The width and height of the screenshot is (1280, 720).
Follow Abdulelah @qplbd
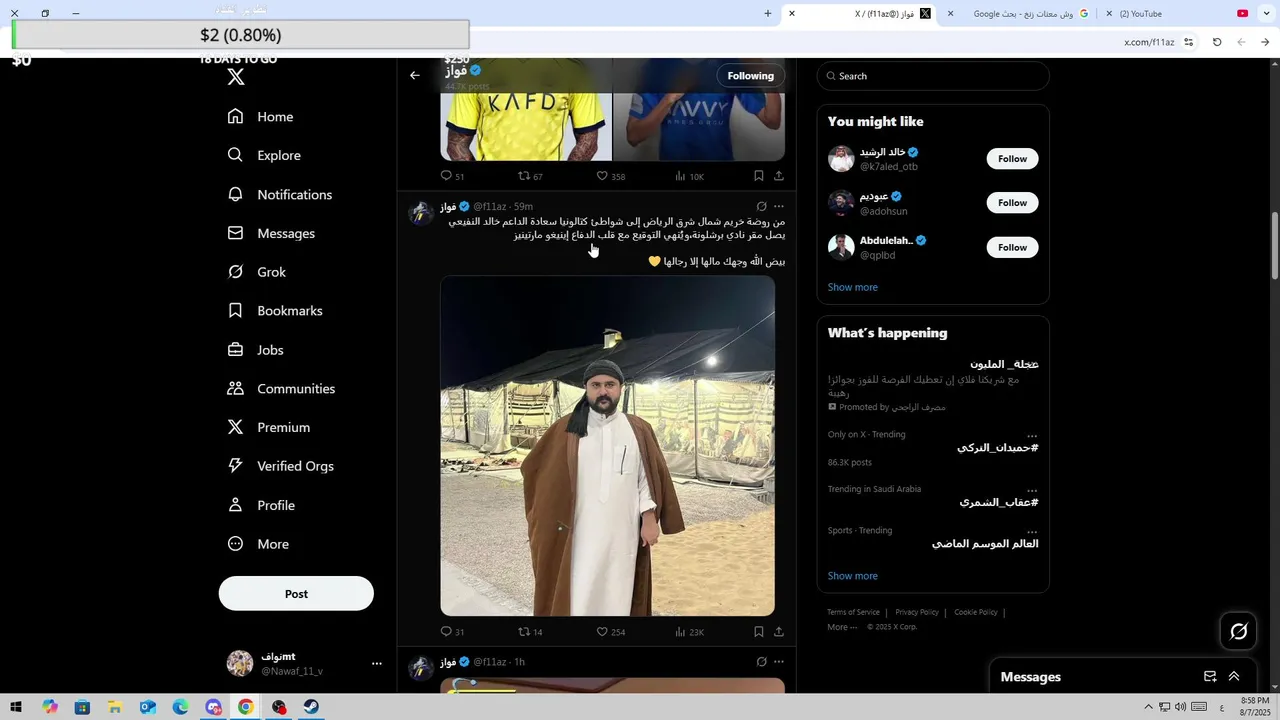[1012, 247]
